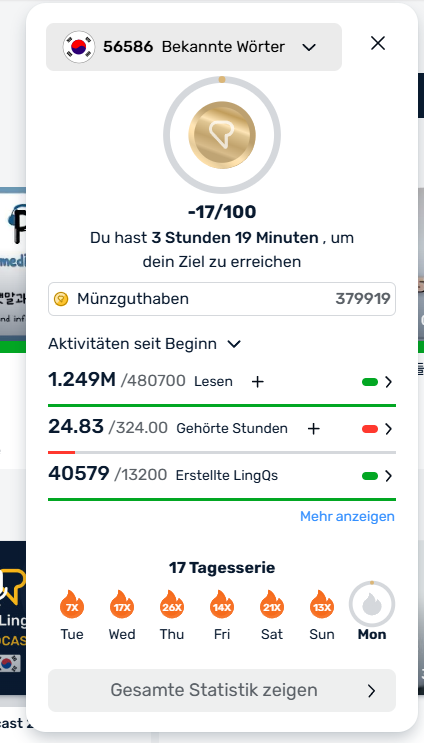
Task: Click the coin icon beside Münzguthaben
Action: tap(61, 299)
